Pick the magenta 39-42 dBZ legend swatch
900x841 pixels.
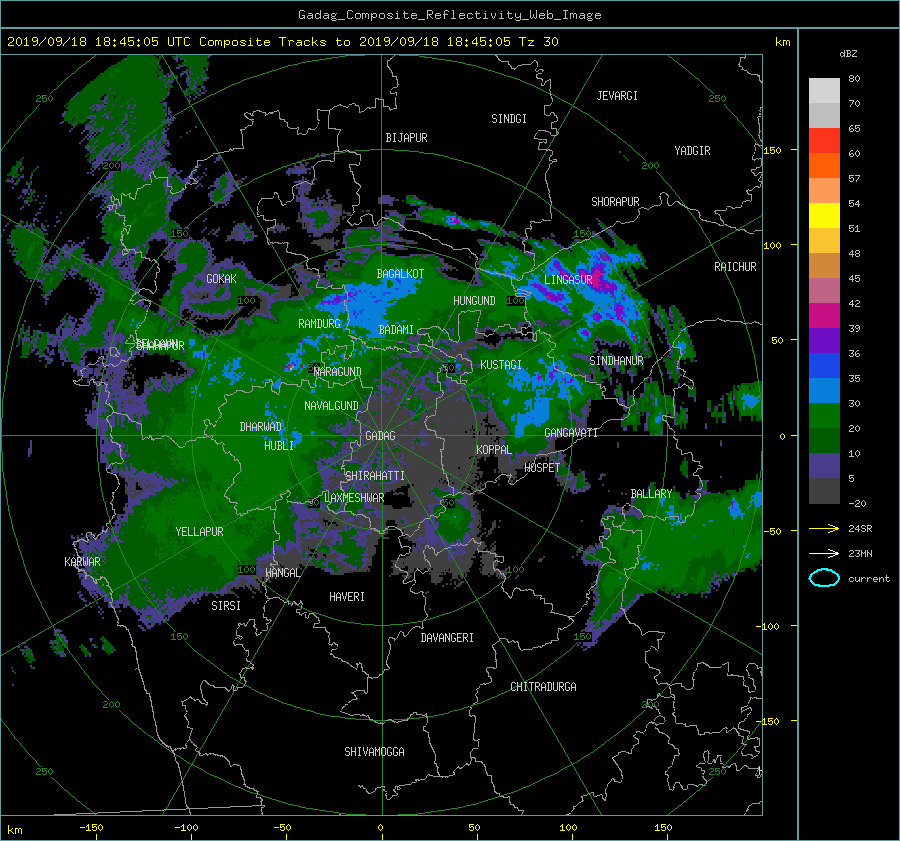[824, 316]
